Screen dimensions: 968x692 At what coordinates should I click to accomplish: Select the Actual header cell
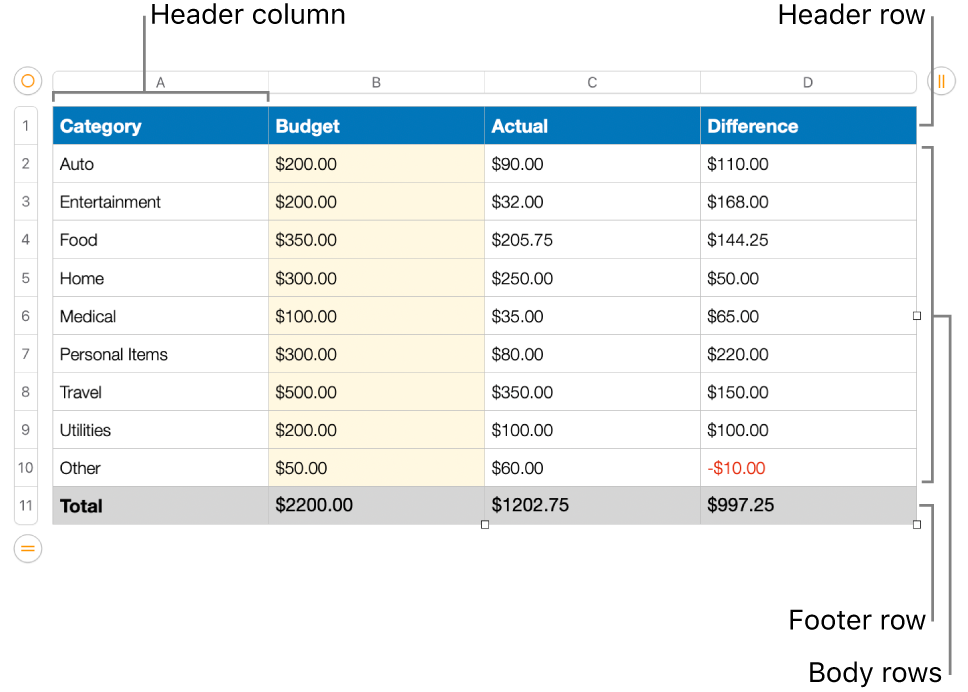[x=592, y=125]
